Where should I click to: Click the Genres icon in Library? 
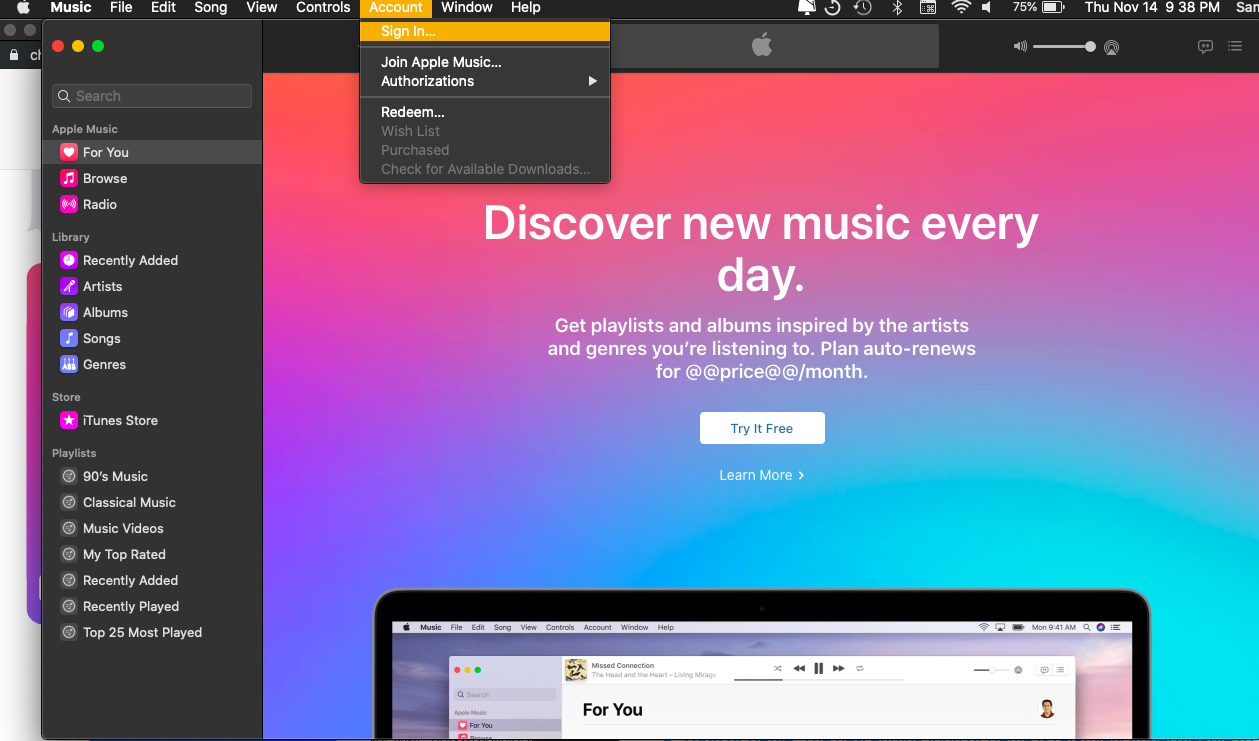point(68,364)
